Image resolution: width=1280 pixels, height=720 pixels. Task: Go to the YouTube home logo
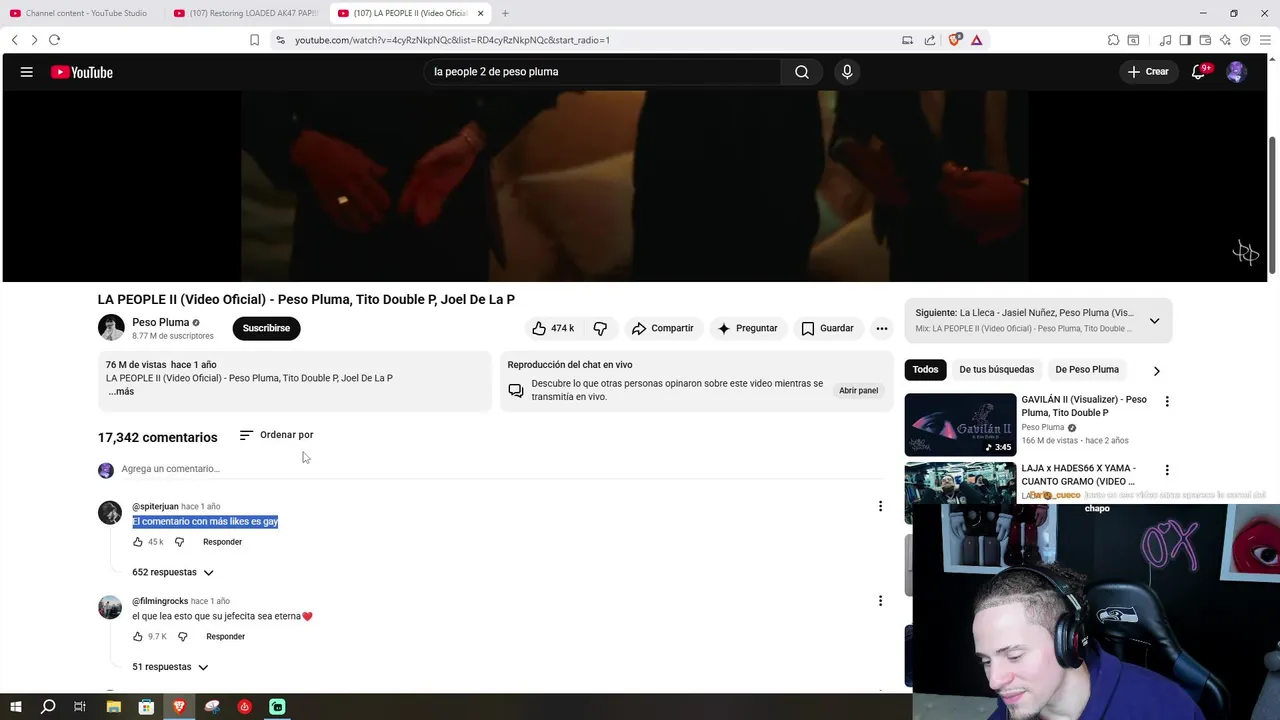82,72
